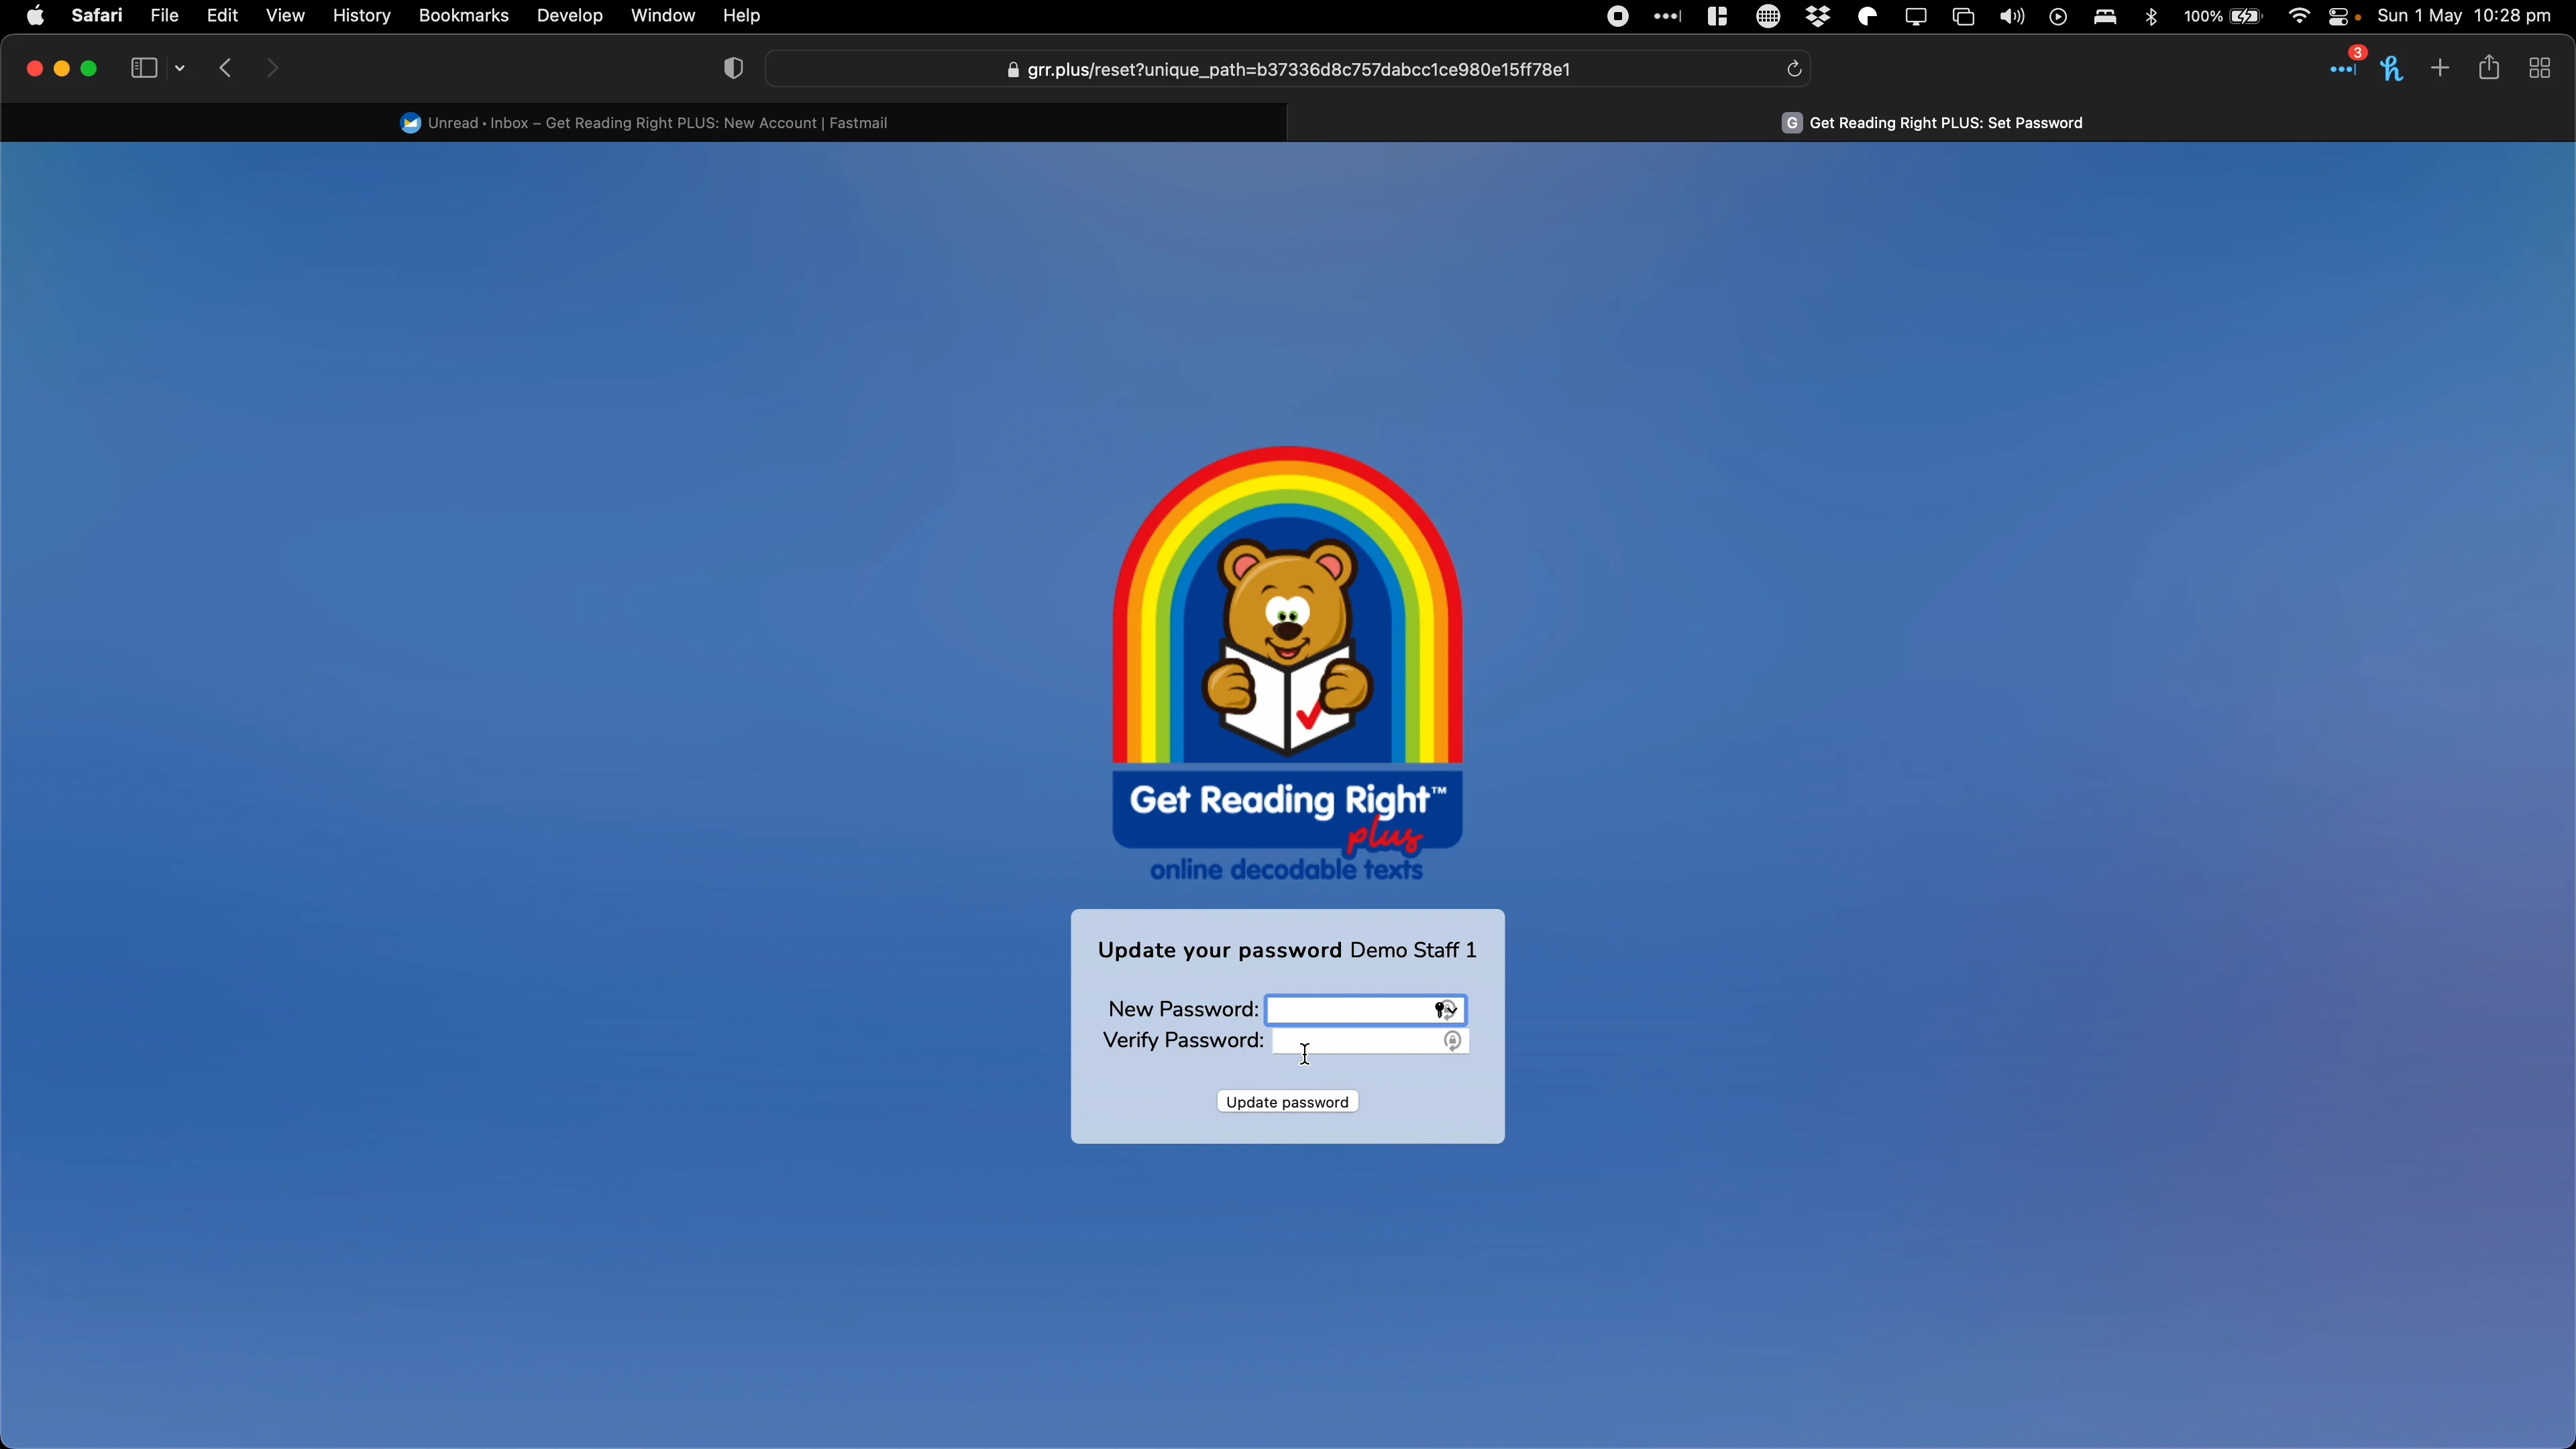
Task: Open the Bookmarks menu
Action: (x=463, y=16)
